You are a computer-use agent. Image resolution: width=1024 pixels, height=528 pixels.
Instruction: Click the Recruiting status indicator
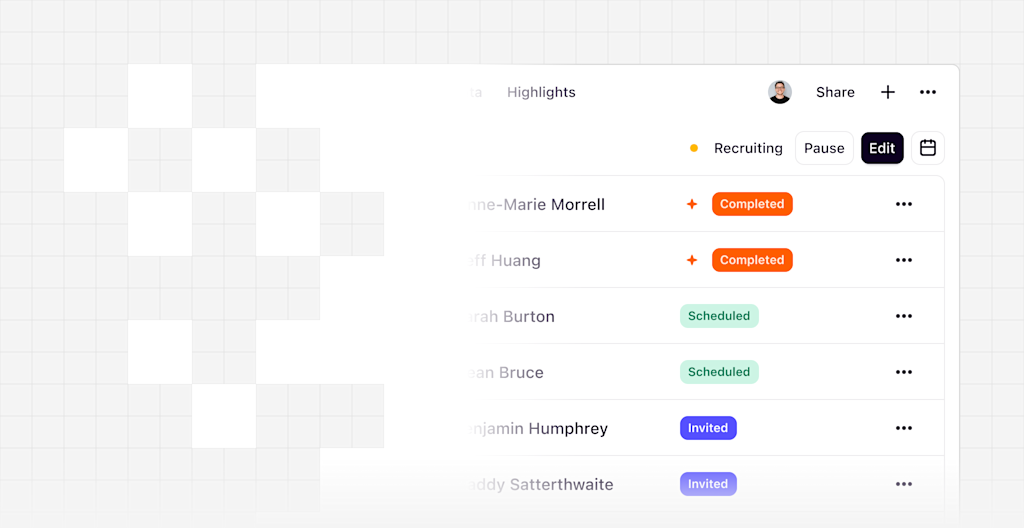(736, 148)
